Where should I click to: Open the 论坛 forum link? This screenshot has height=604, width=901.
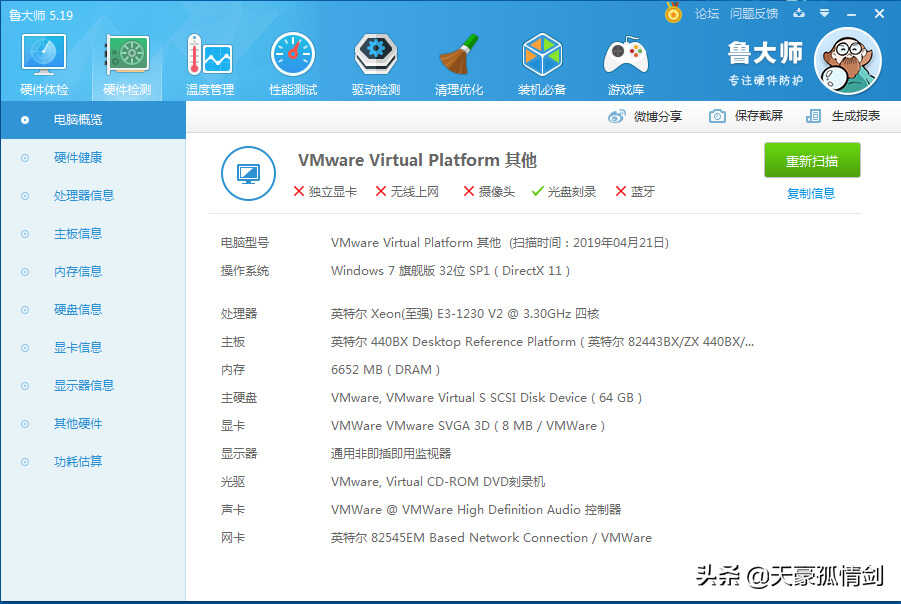(x=707, y=13)
